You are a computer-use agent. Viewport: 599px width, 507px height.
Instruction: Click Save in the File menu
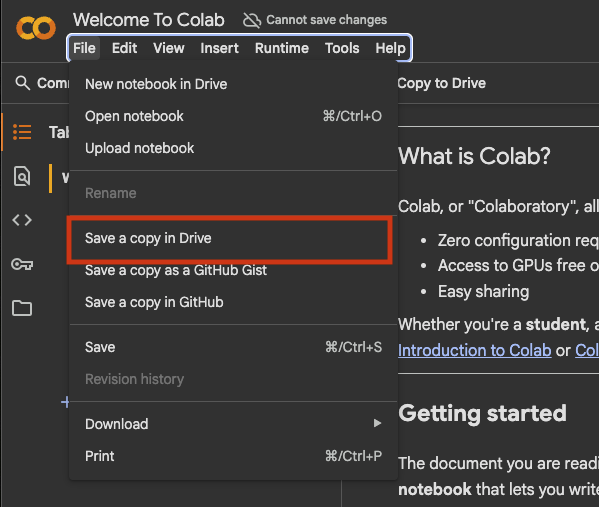coord(233,347)
